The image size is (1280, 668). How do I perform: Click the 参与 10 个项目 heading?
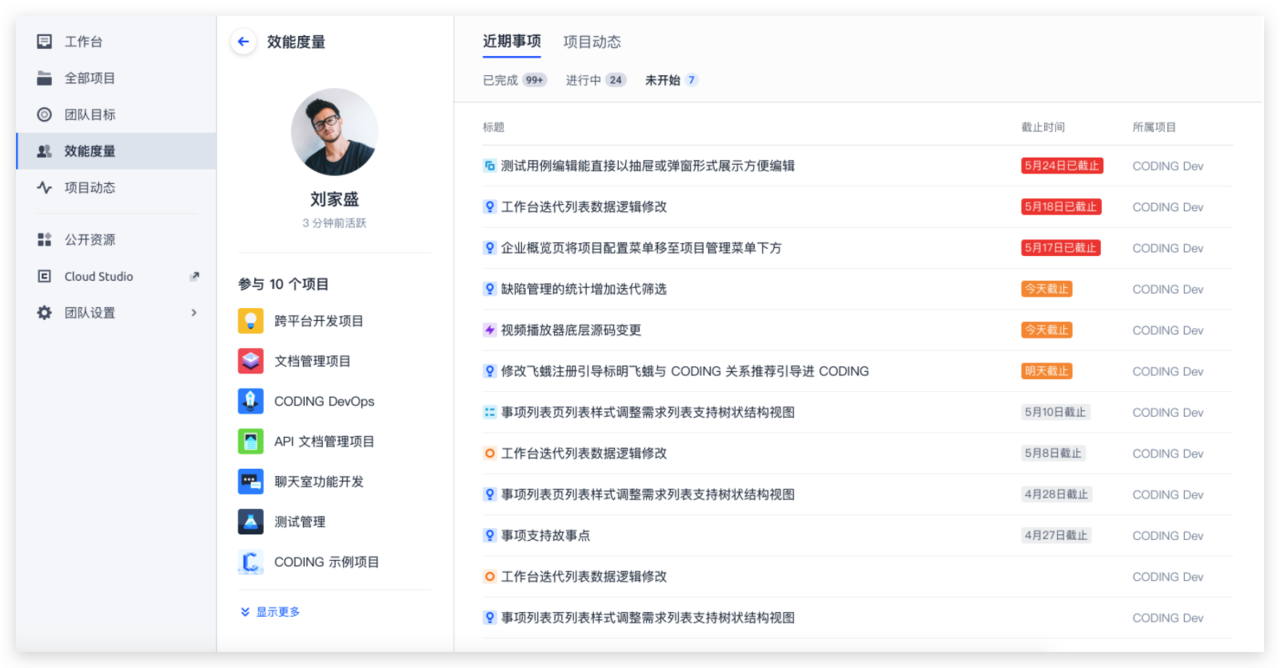(x=284, y=284)
